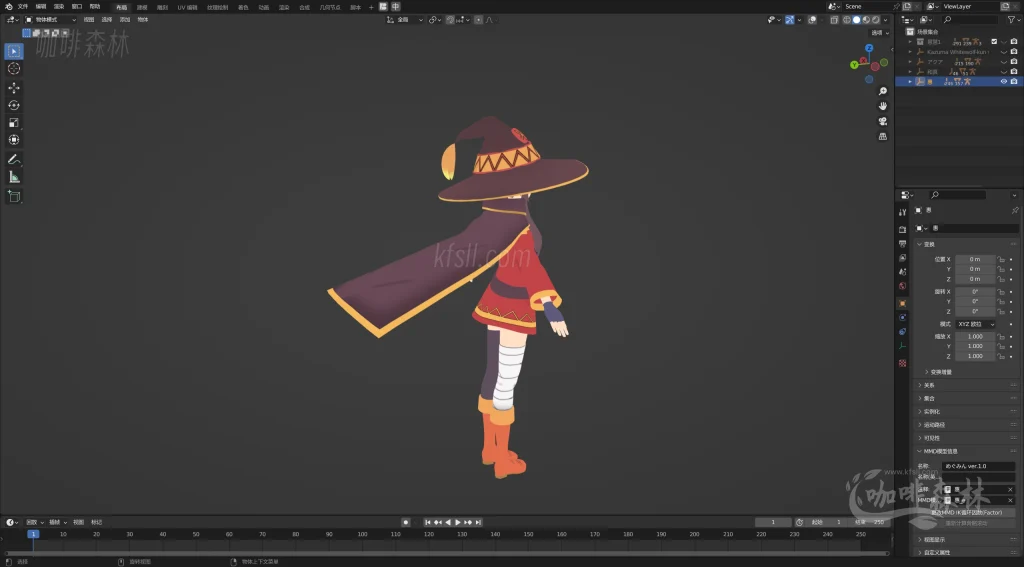Choose the Annotate pencil tool

(14, 160)
